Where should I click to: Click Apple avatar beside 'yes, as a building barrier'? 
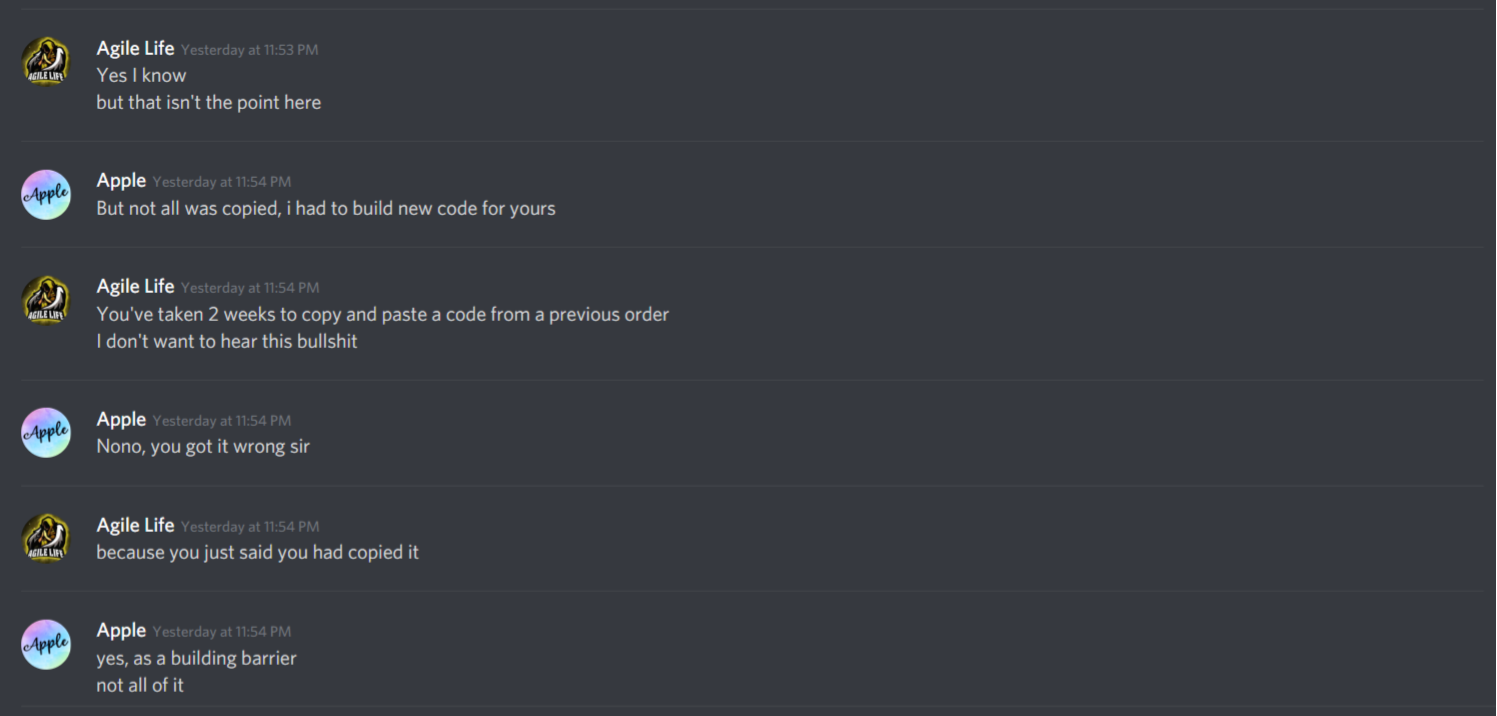click(x=46, y=644)
